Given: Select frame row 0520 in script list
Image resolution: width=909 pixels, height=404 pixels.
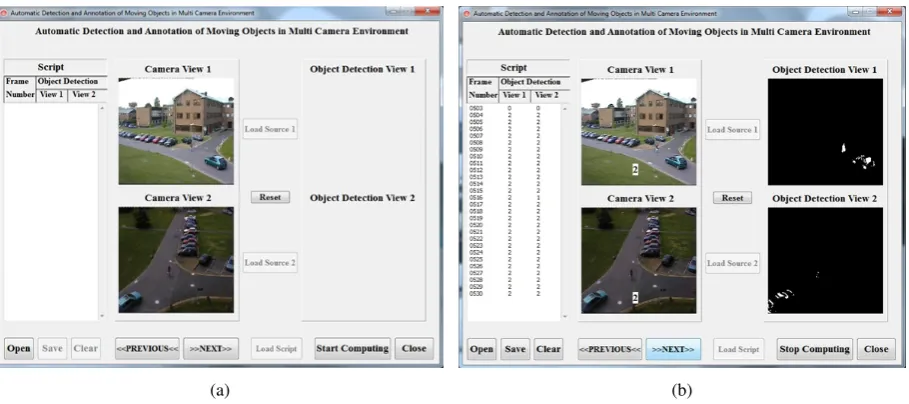Looking at the screenshot, I should (513, 225).
